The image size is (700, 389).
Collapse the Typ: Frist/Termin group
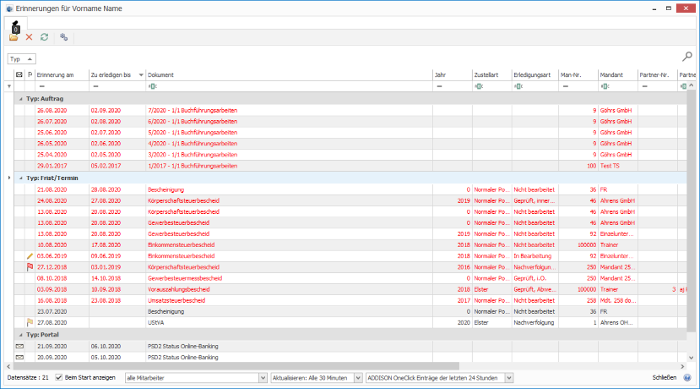pos(21,178)
